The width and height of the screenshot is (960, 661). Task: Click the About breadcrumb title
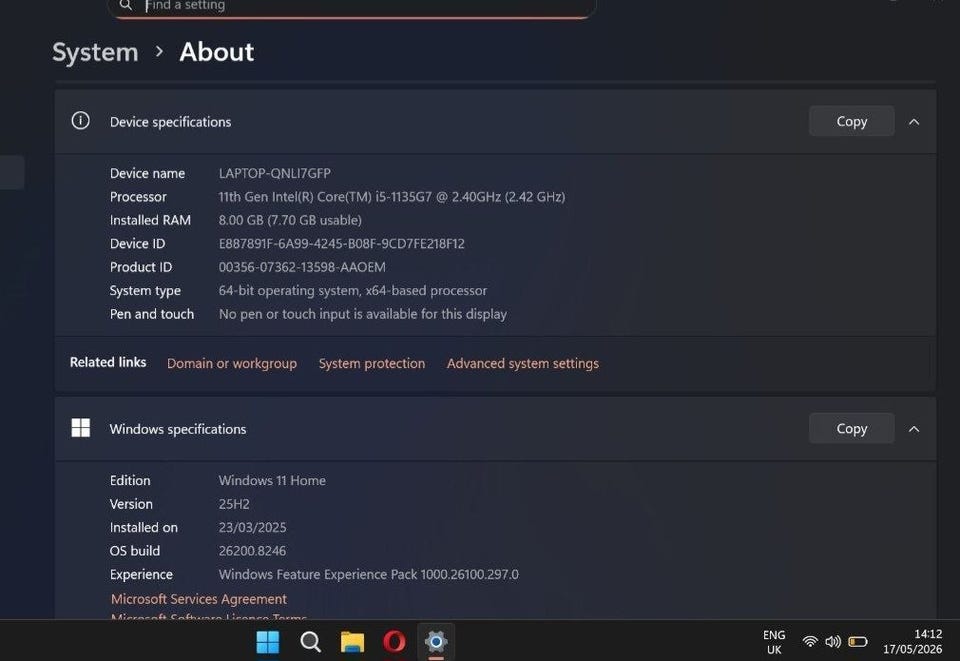click(217, 52)
